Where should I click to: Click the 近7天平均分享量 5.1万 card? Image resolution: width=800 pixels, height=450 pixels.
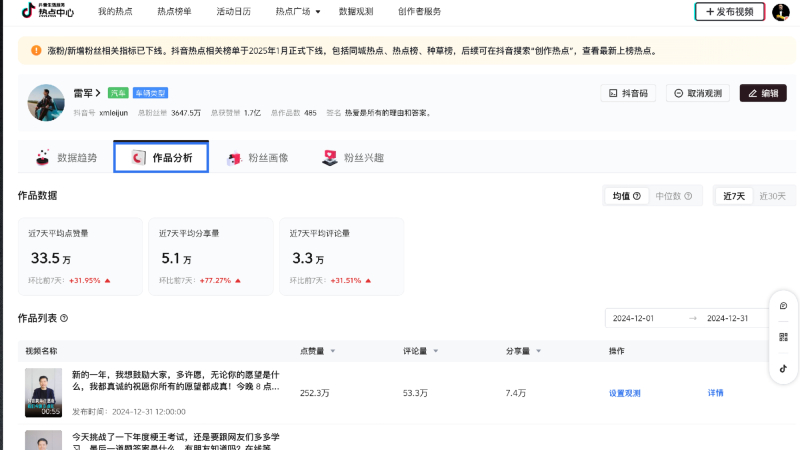click(211, 257)
